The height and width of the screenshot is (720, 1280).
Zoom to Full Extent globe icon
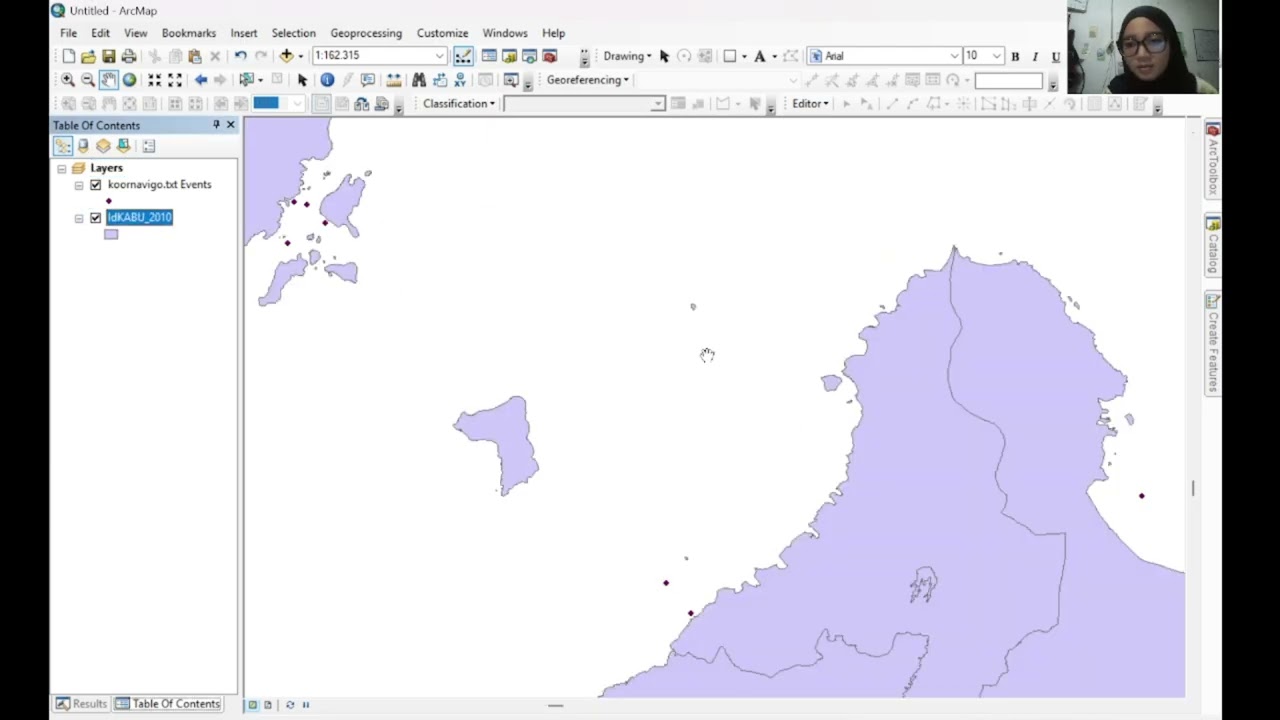point(129,80)
